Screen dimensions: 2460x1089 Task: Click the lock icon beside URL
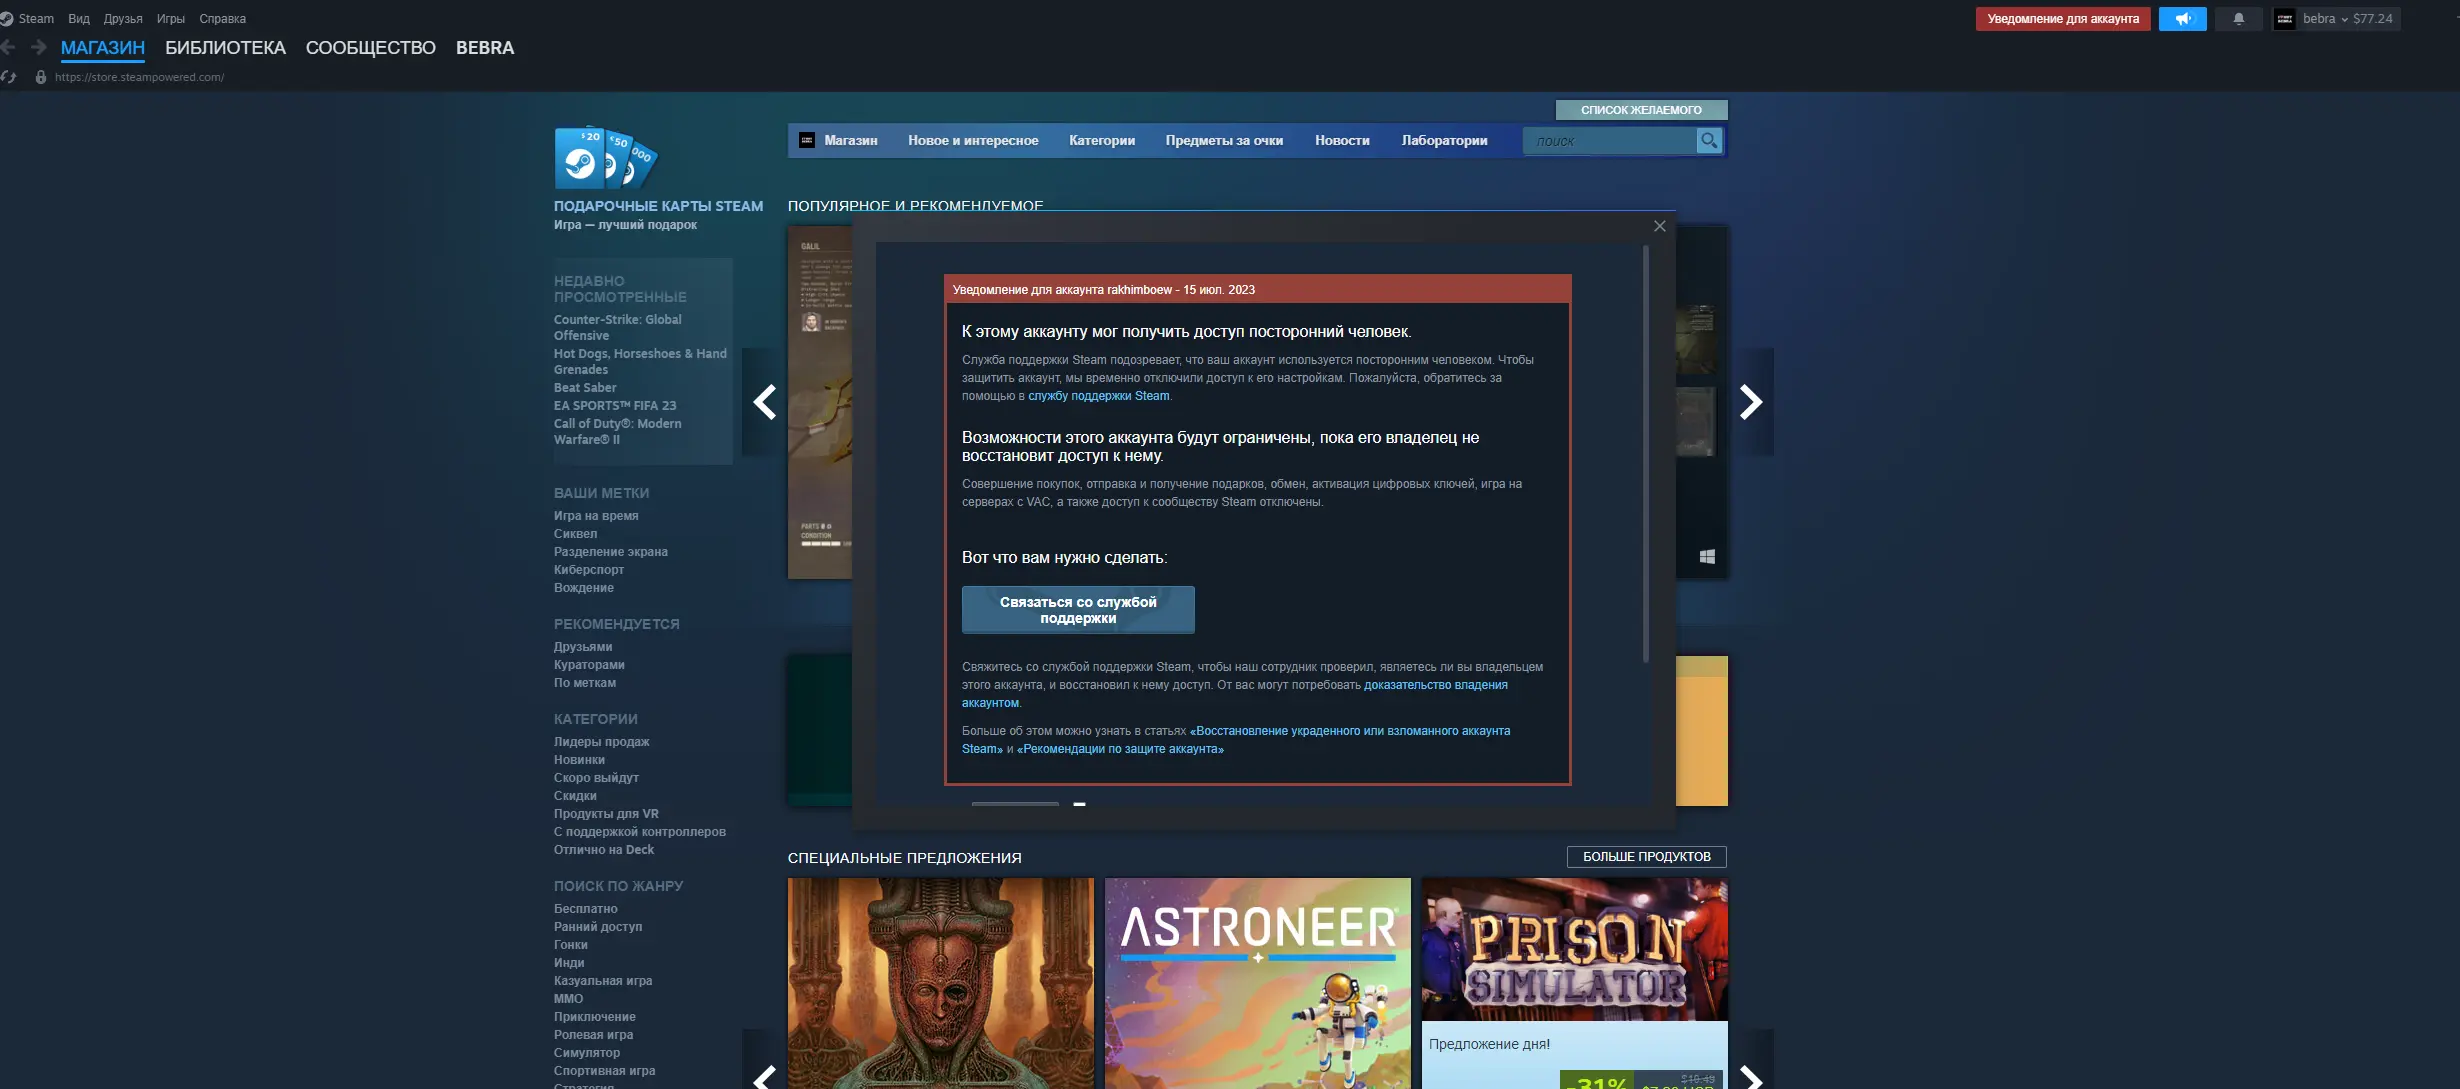41,77
